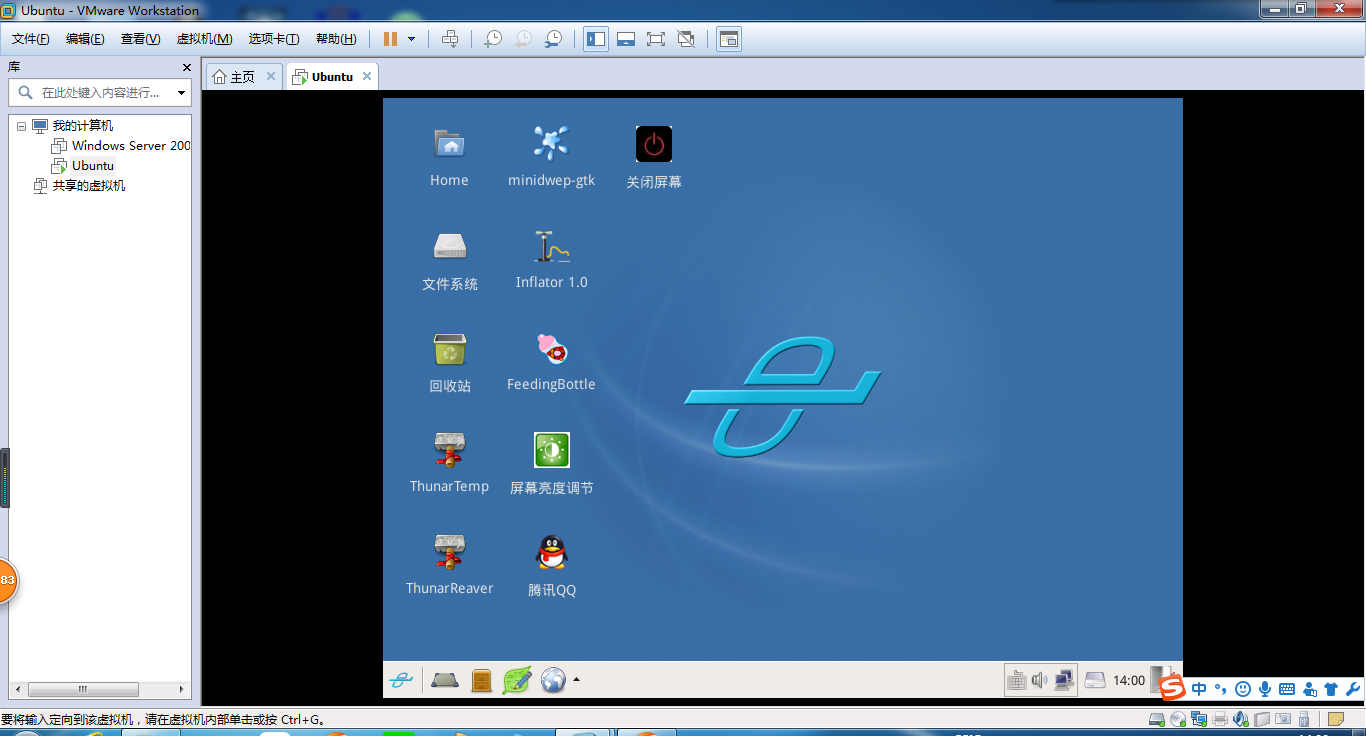Click guest keyboard layout tray icon
The width and height of the screenshot is (1366, 736).
click(1016, 681)
